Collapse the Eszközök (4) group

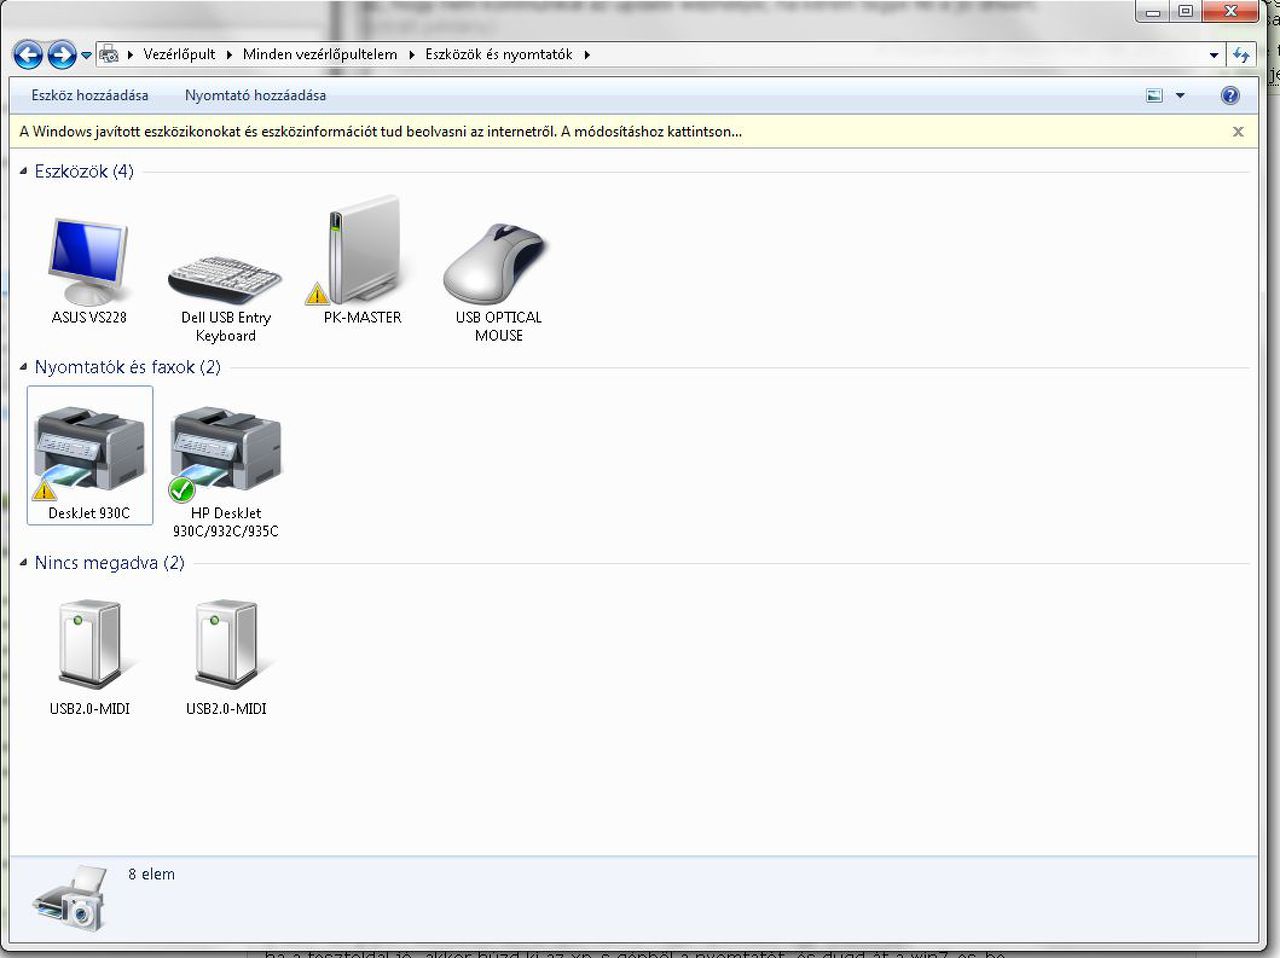(x=23, y=171)
